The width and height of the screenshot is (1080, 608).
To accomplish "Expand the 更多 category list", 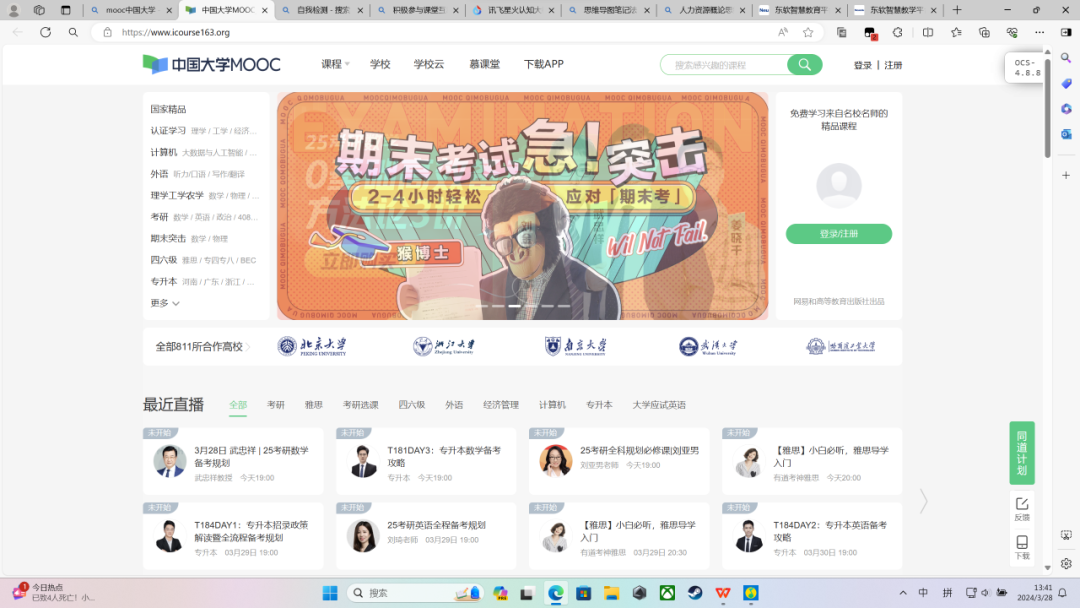I will (x=163, y=303).
